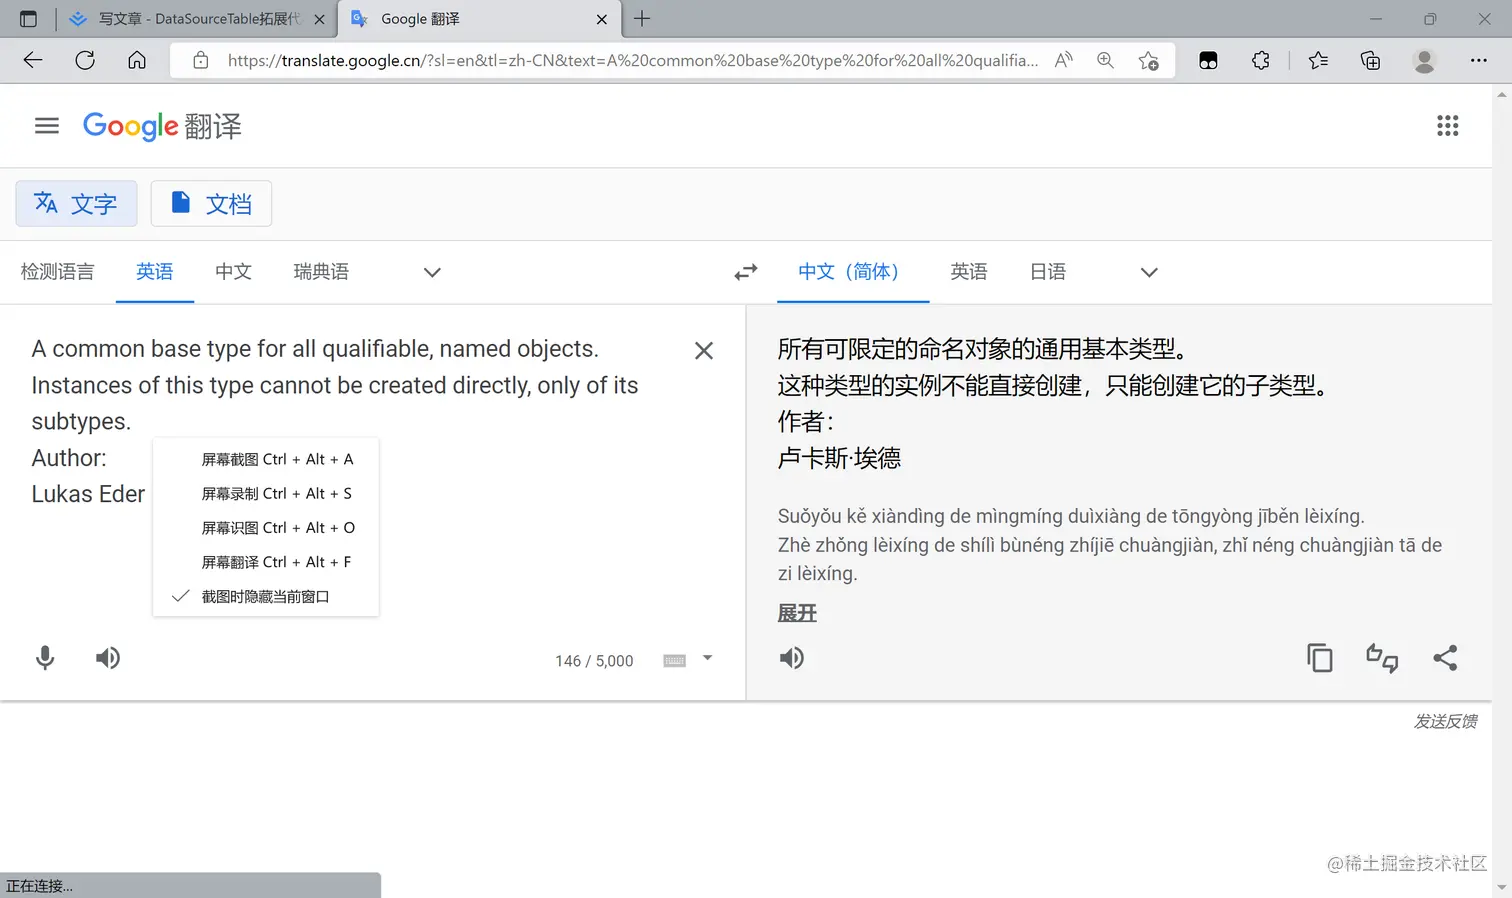The height and width of the screenshot is (898, 1512).
Task: Open the tab actions menu icon
Action: click(28, 19)
